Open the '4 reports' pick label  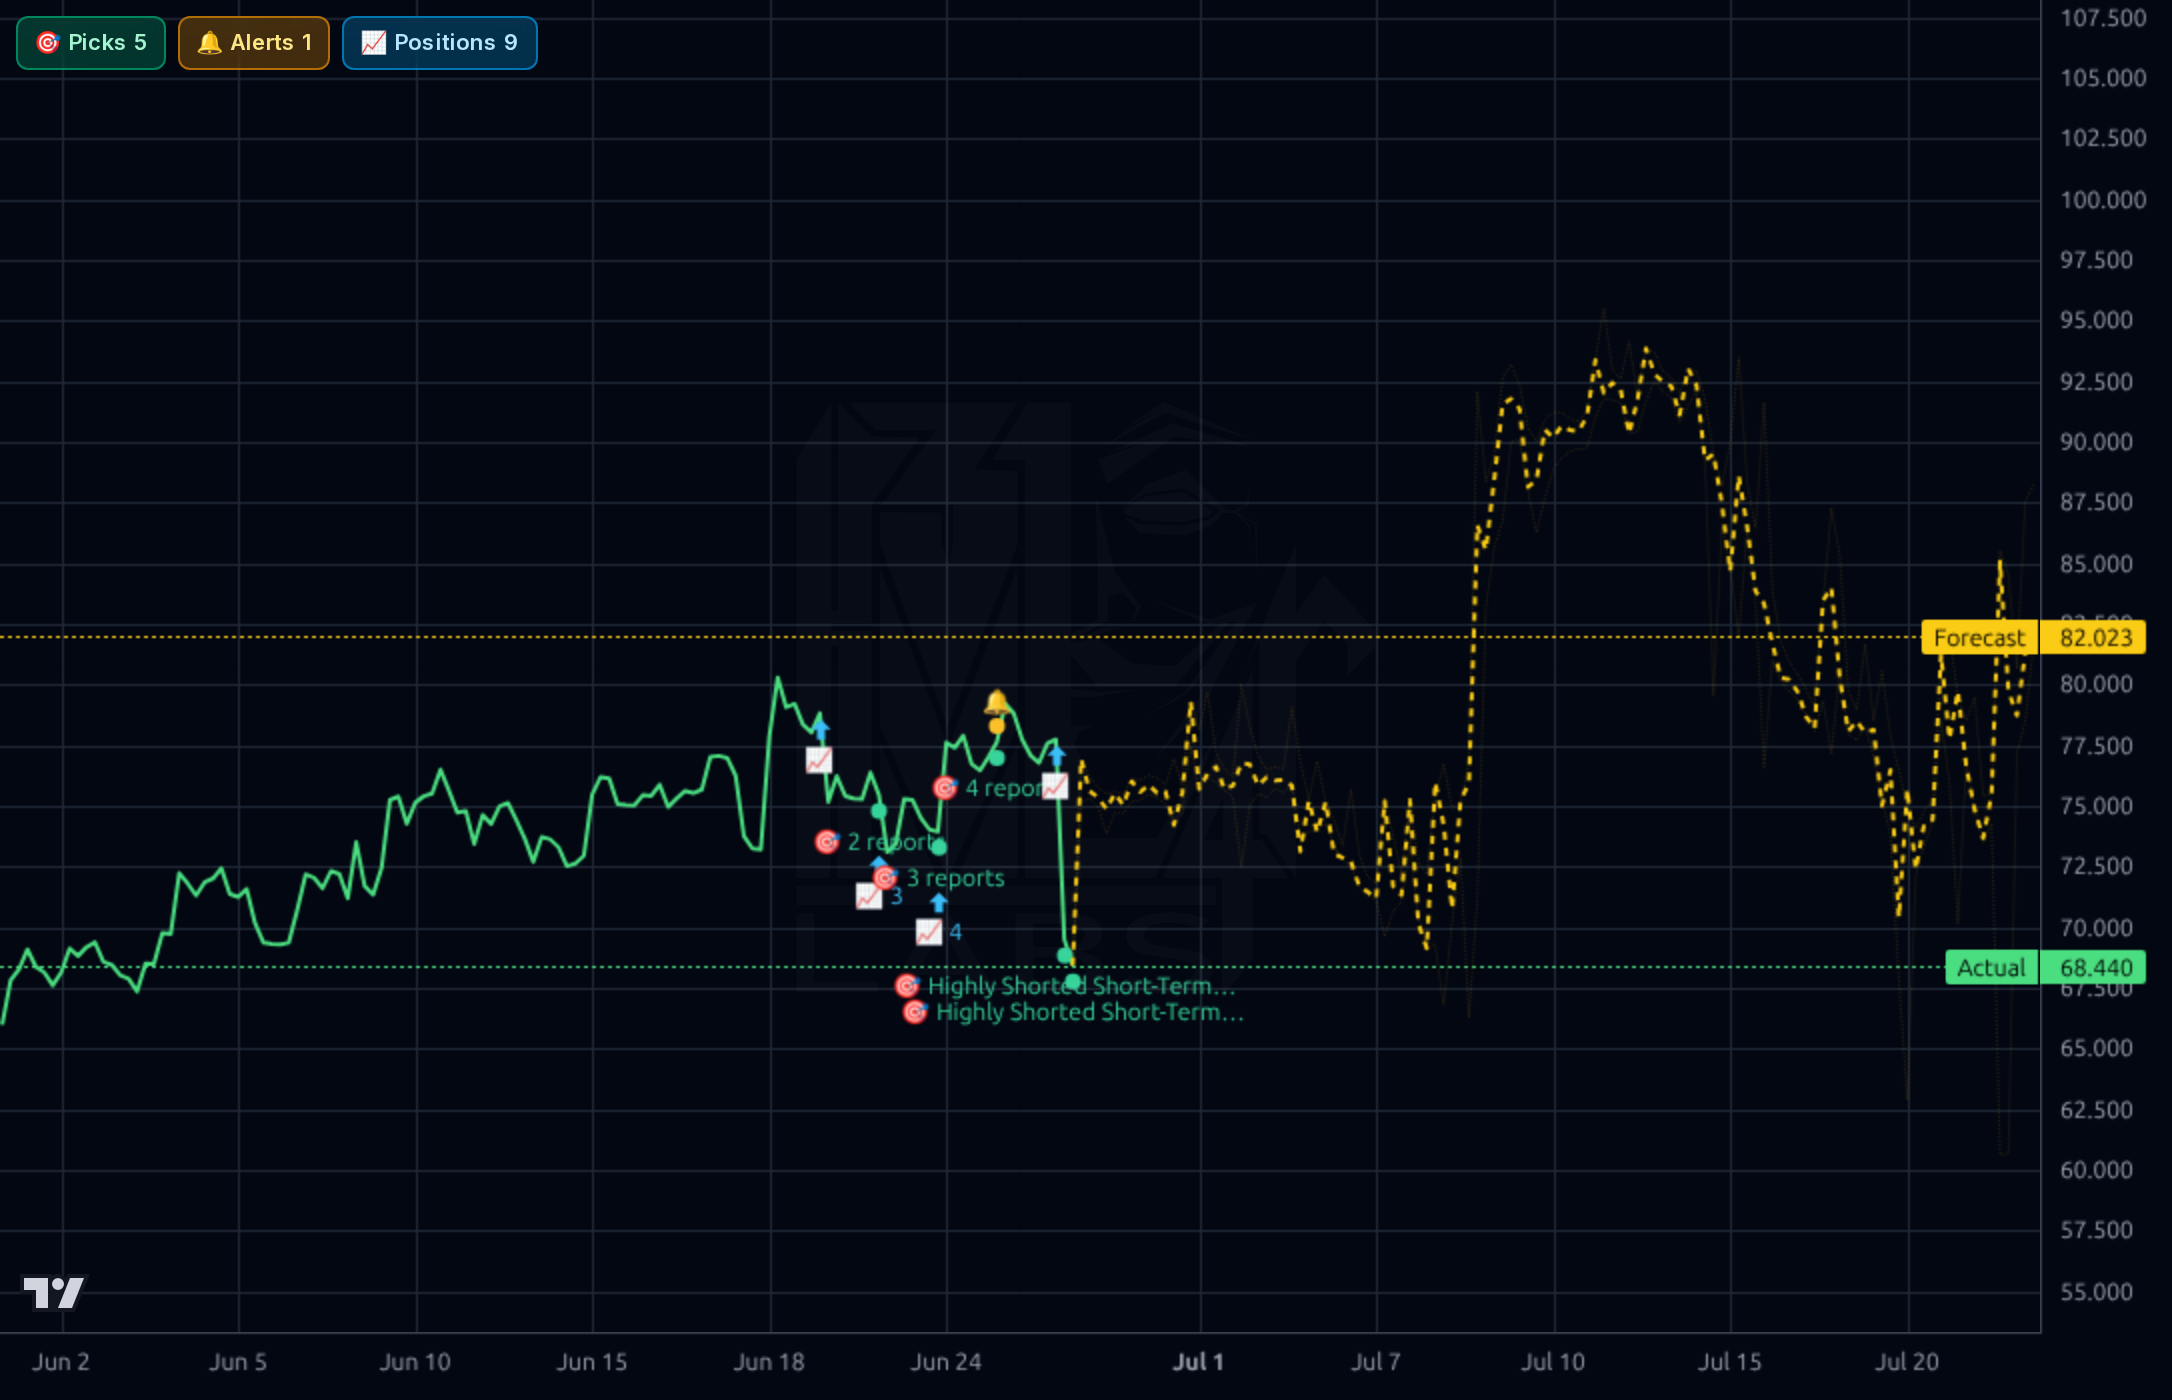point(1003,788)
